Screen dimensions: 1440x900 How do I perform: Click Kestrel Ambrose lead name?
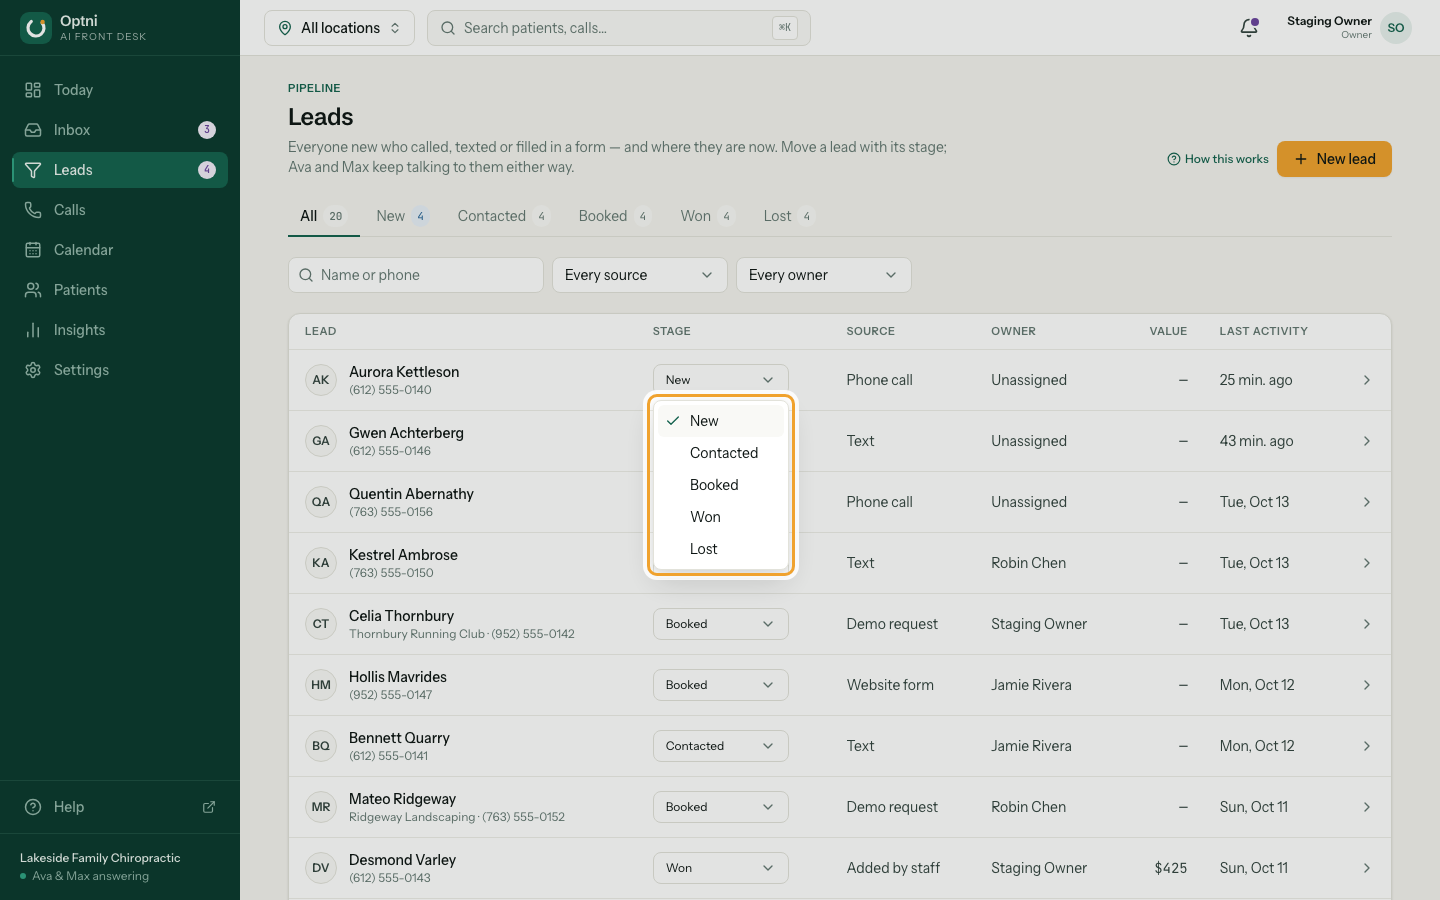(403, 555)
